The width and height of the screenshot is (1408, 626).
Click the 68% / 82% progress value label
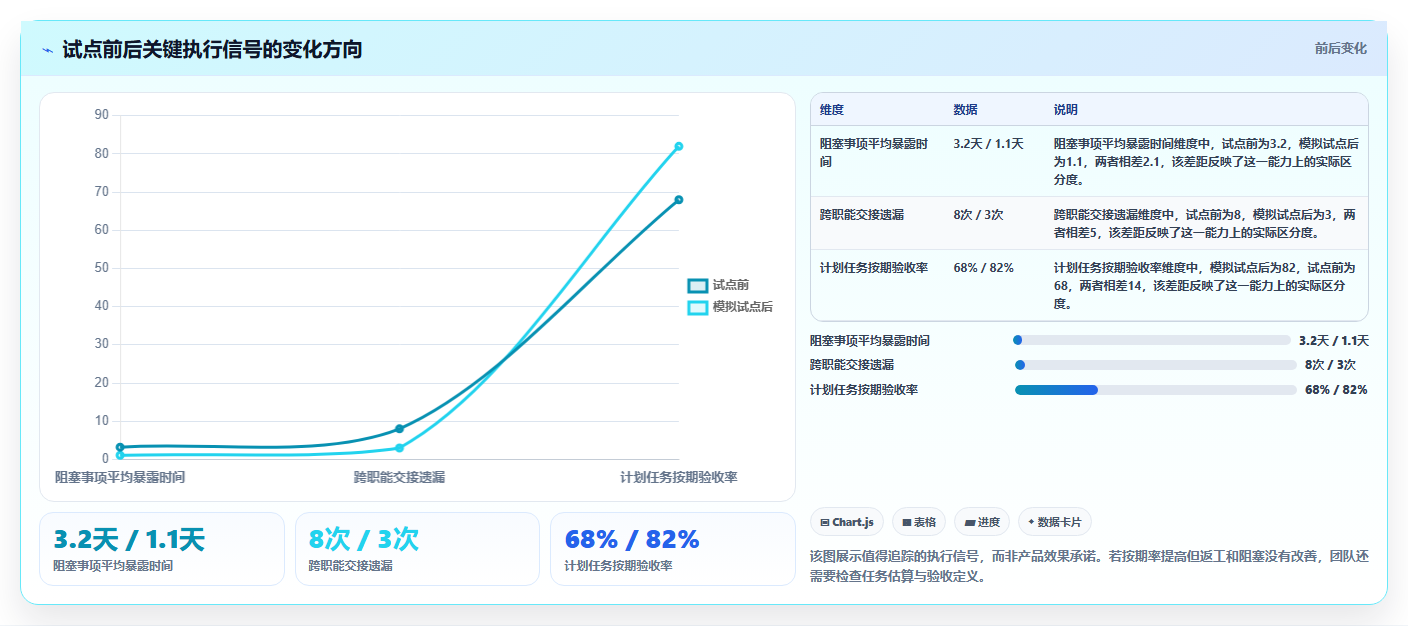tap(1336, 390)
